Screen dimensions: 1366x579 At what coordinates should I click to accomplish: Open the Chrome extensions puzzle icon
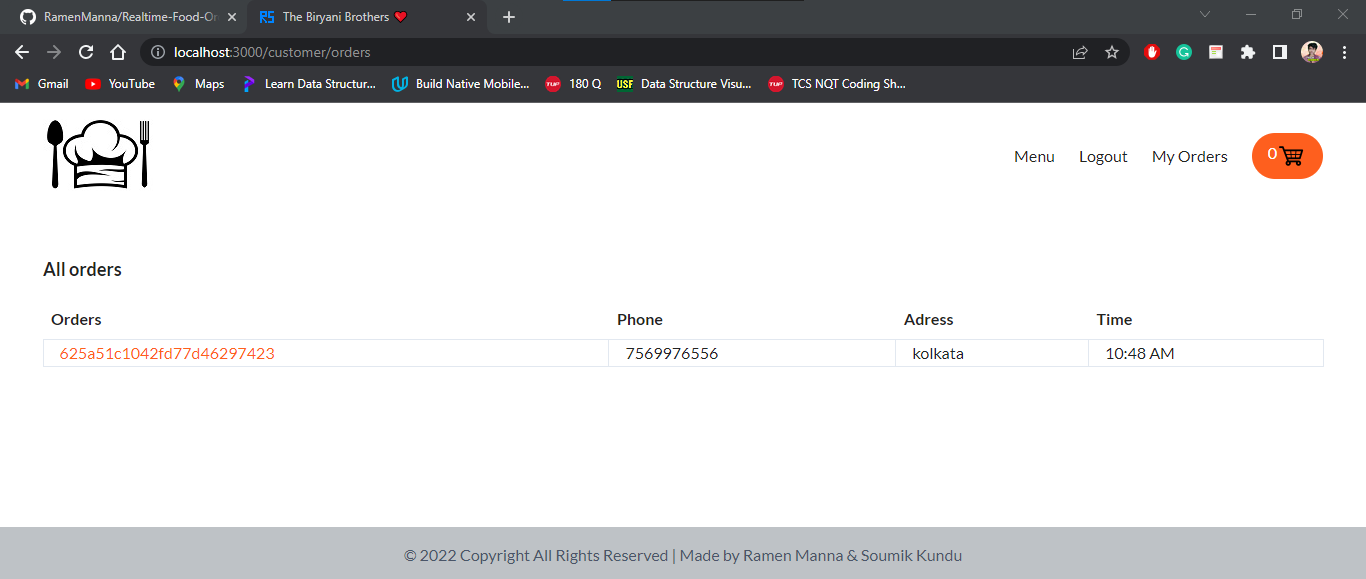(1247, 51)
